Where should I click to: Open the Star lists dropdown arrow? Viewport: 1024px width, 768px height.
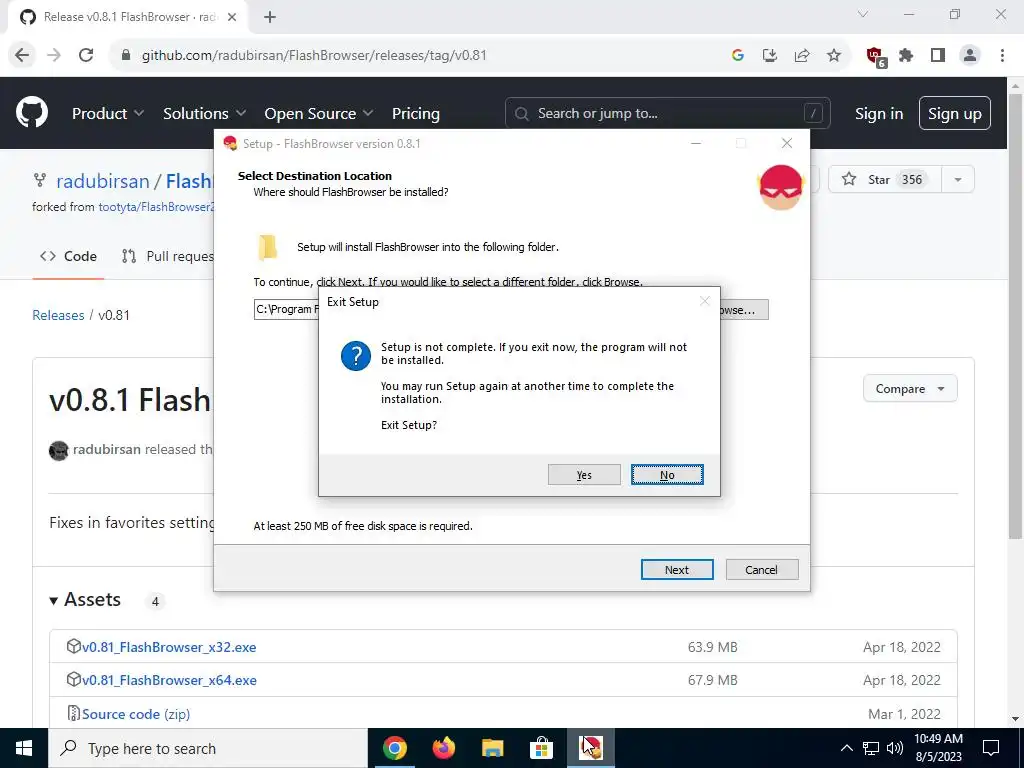957,179
